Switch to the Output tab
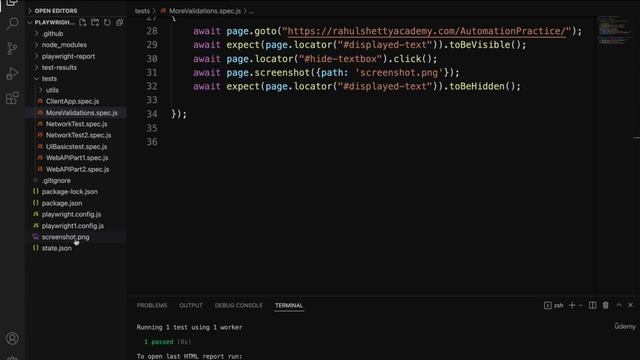Image resolution: width=640 pixels, height=360 pixels. point(191,306)
